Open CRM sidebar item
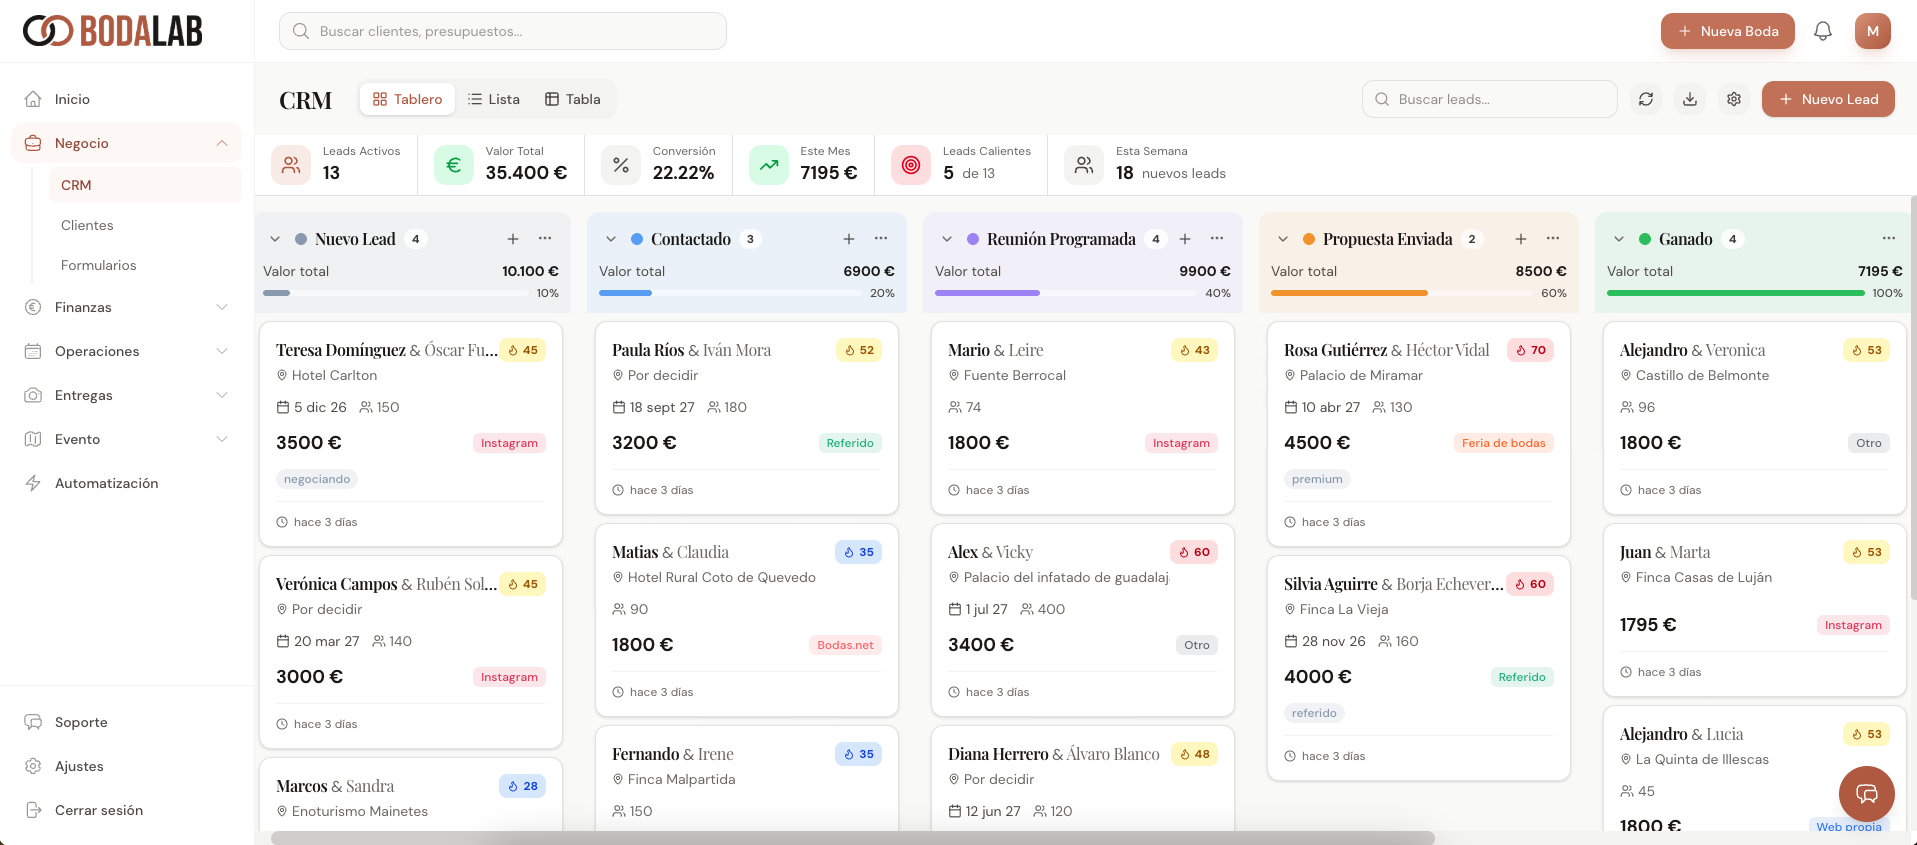This screenshot has height=845, width=1917. [145, 185]
